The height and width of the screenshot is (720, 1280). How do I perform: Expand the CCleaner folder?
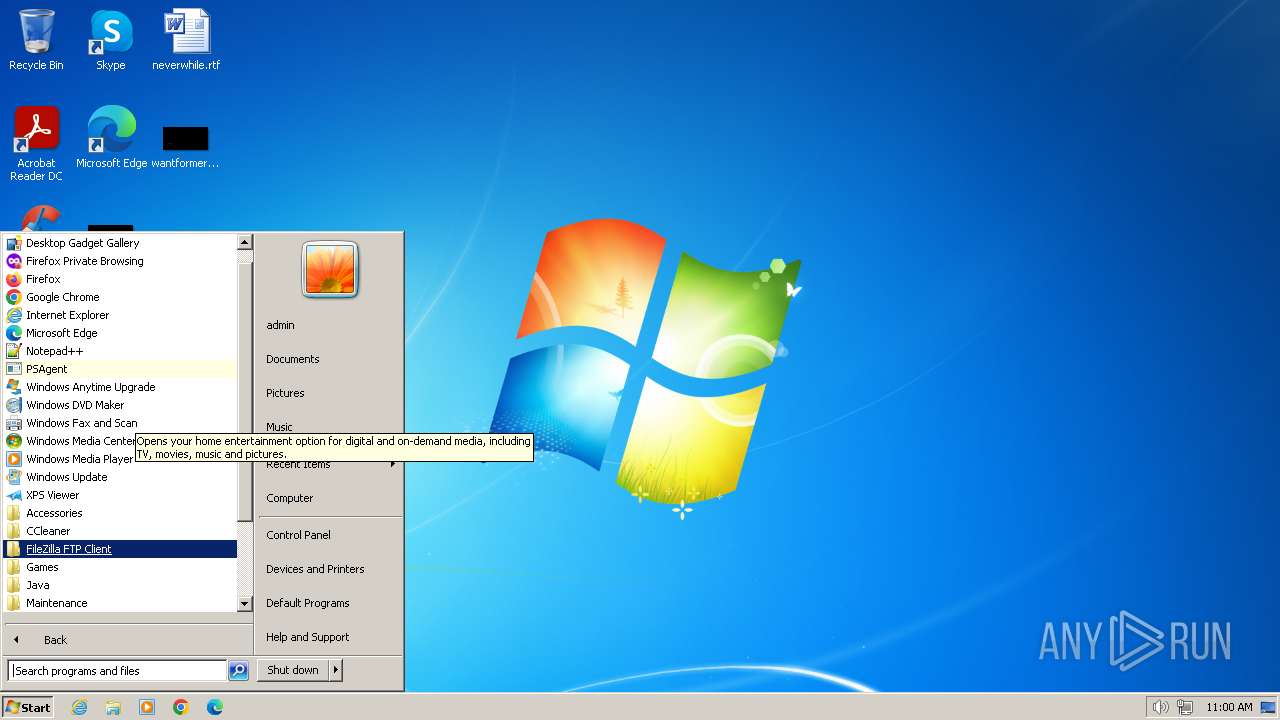[x=120, y=531]
